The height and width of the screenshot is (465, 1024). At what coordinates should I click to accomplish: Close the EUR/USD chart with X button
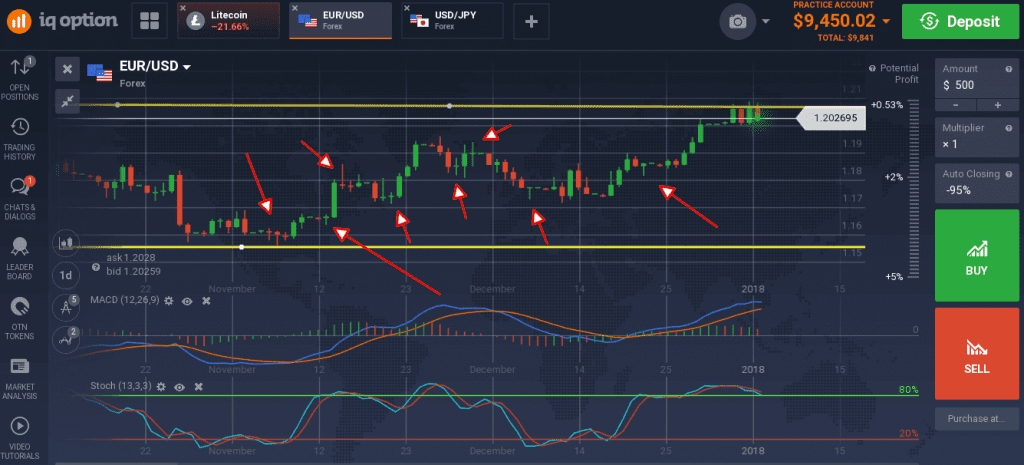click(67, 69)
